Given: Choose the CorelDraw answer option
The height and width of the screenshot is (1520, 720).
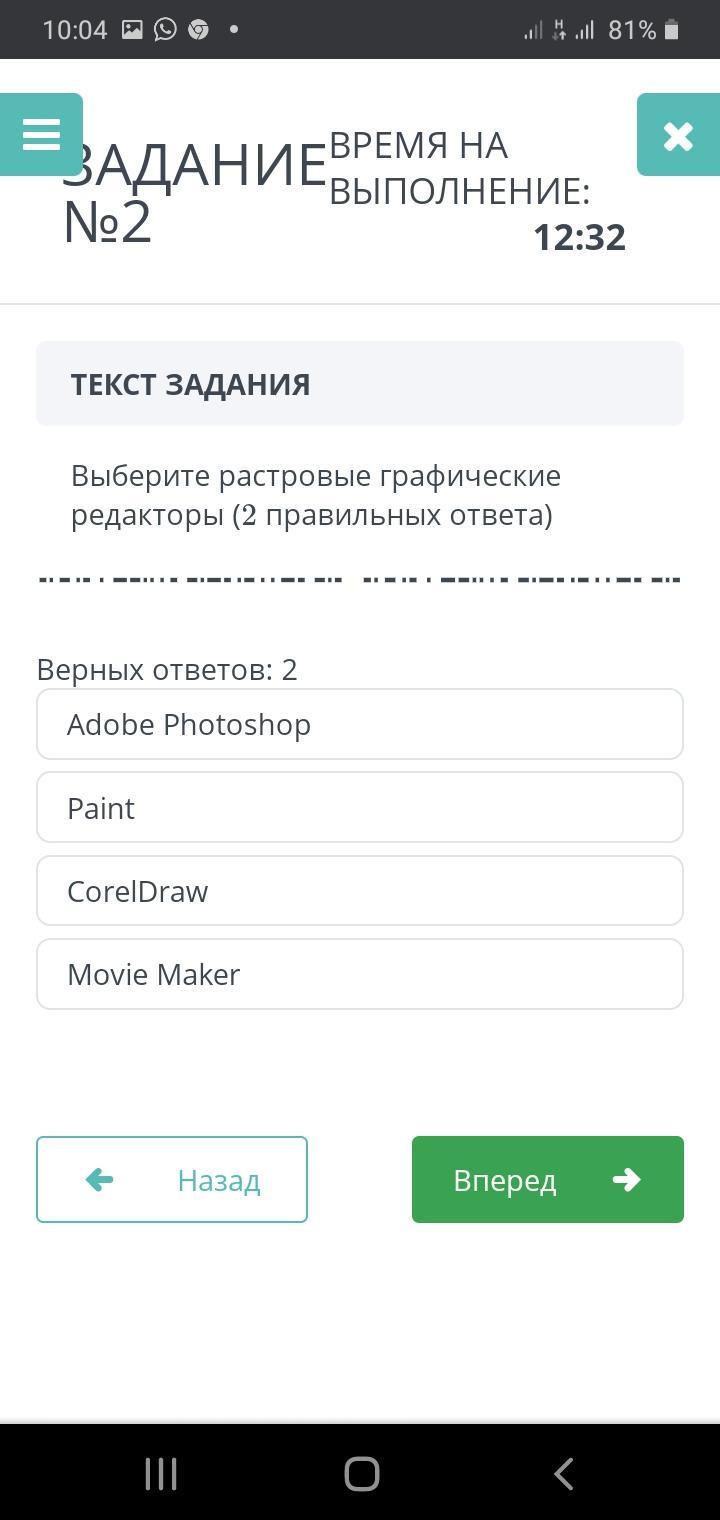Looking at the screenshot, I should [360, 891].
